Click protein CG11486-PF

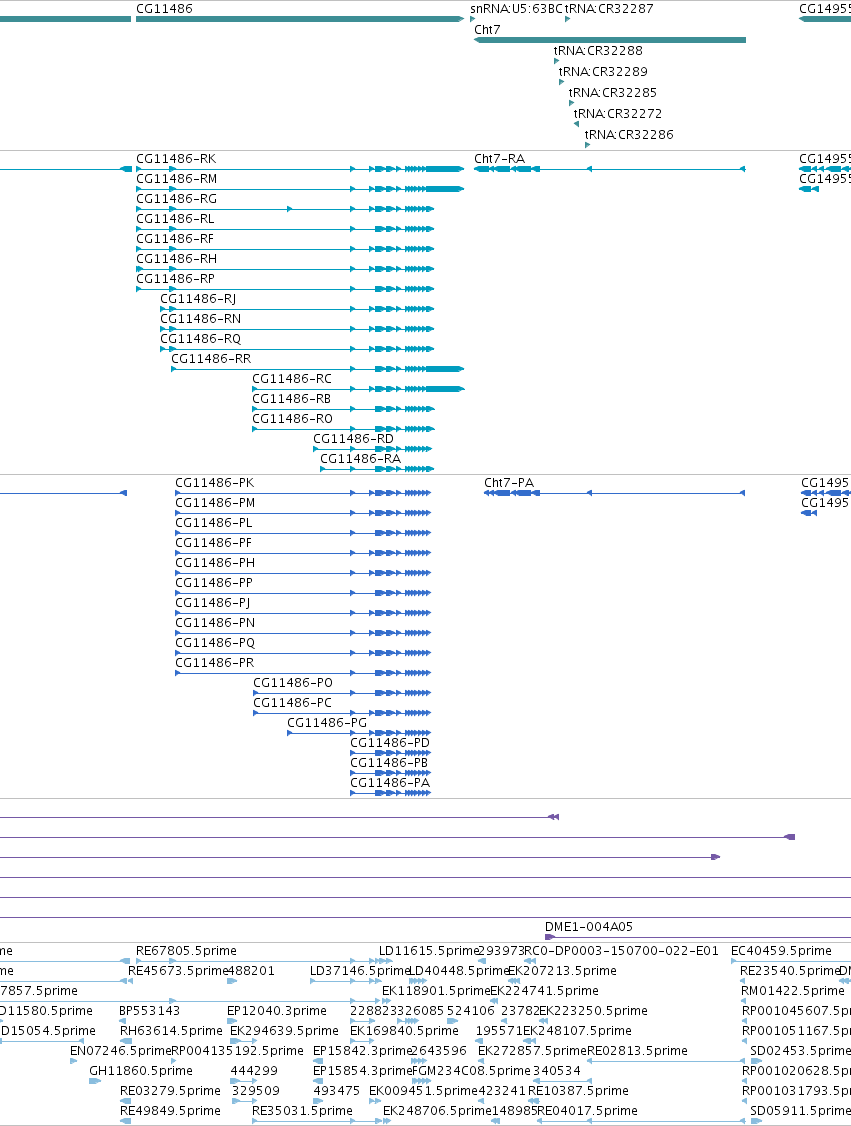[x=214, y=543]
